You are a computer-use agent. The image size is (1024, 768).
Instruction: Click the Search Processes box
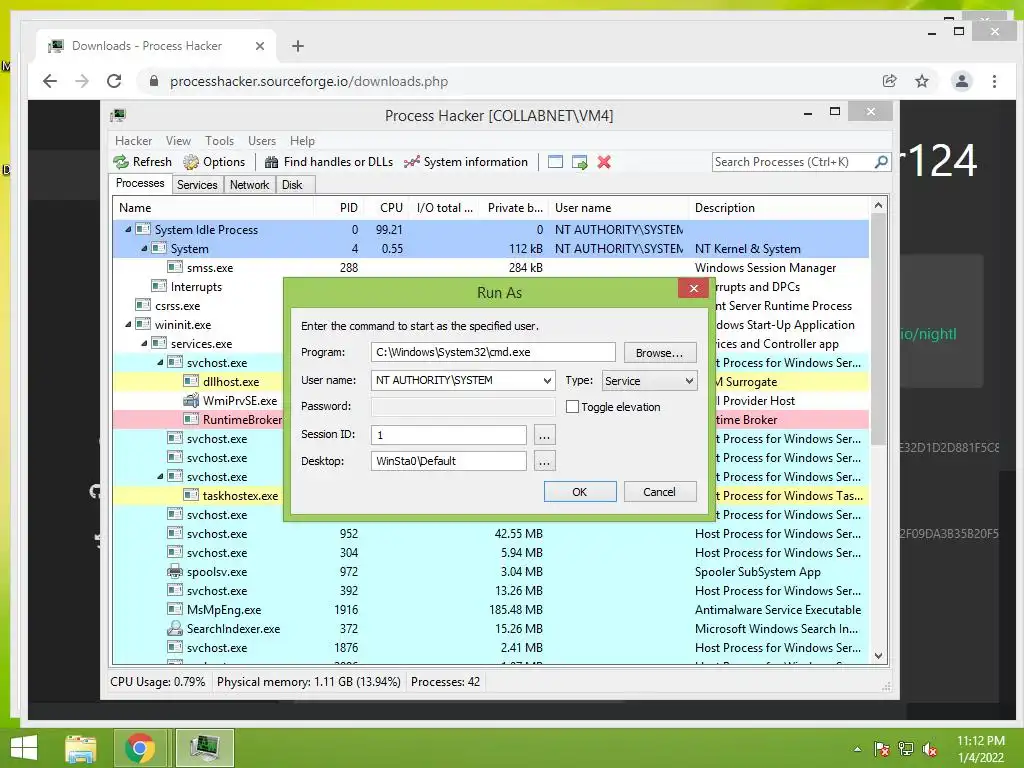click(792, 161)
